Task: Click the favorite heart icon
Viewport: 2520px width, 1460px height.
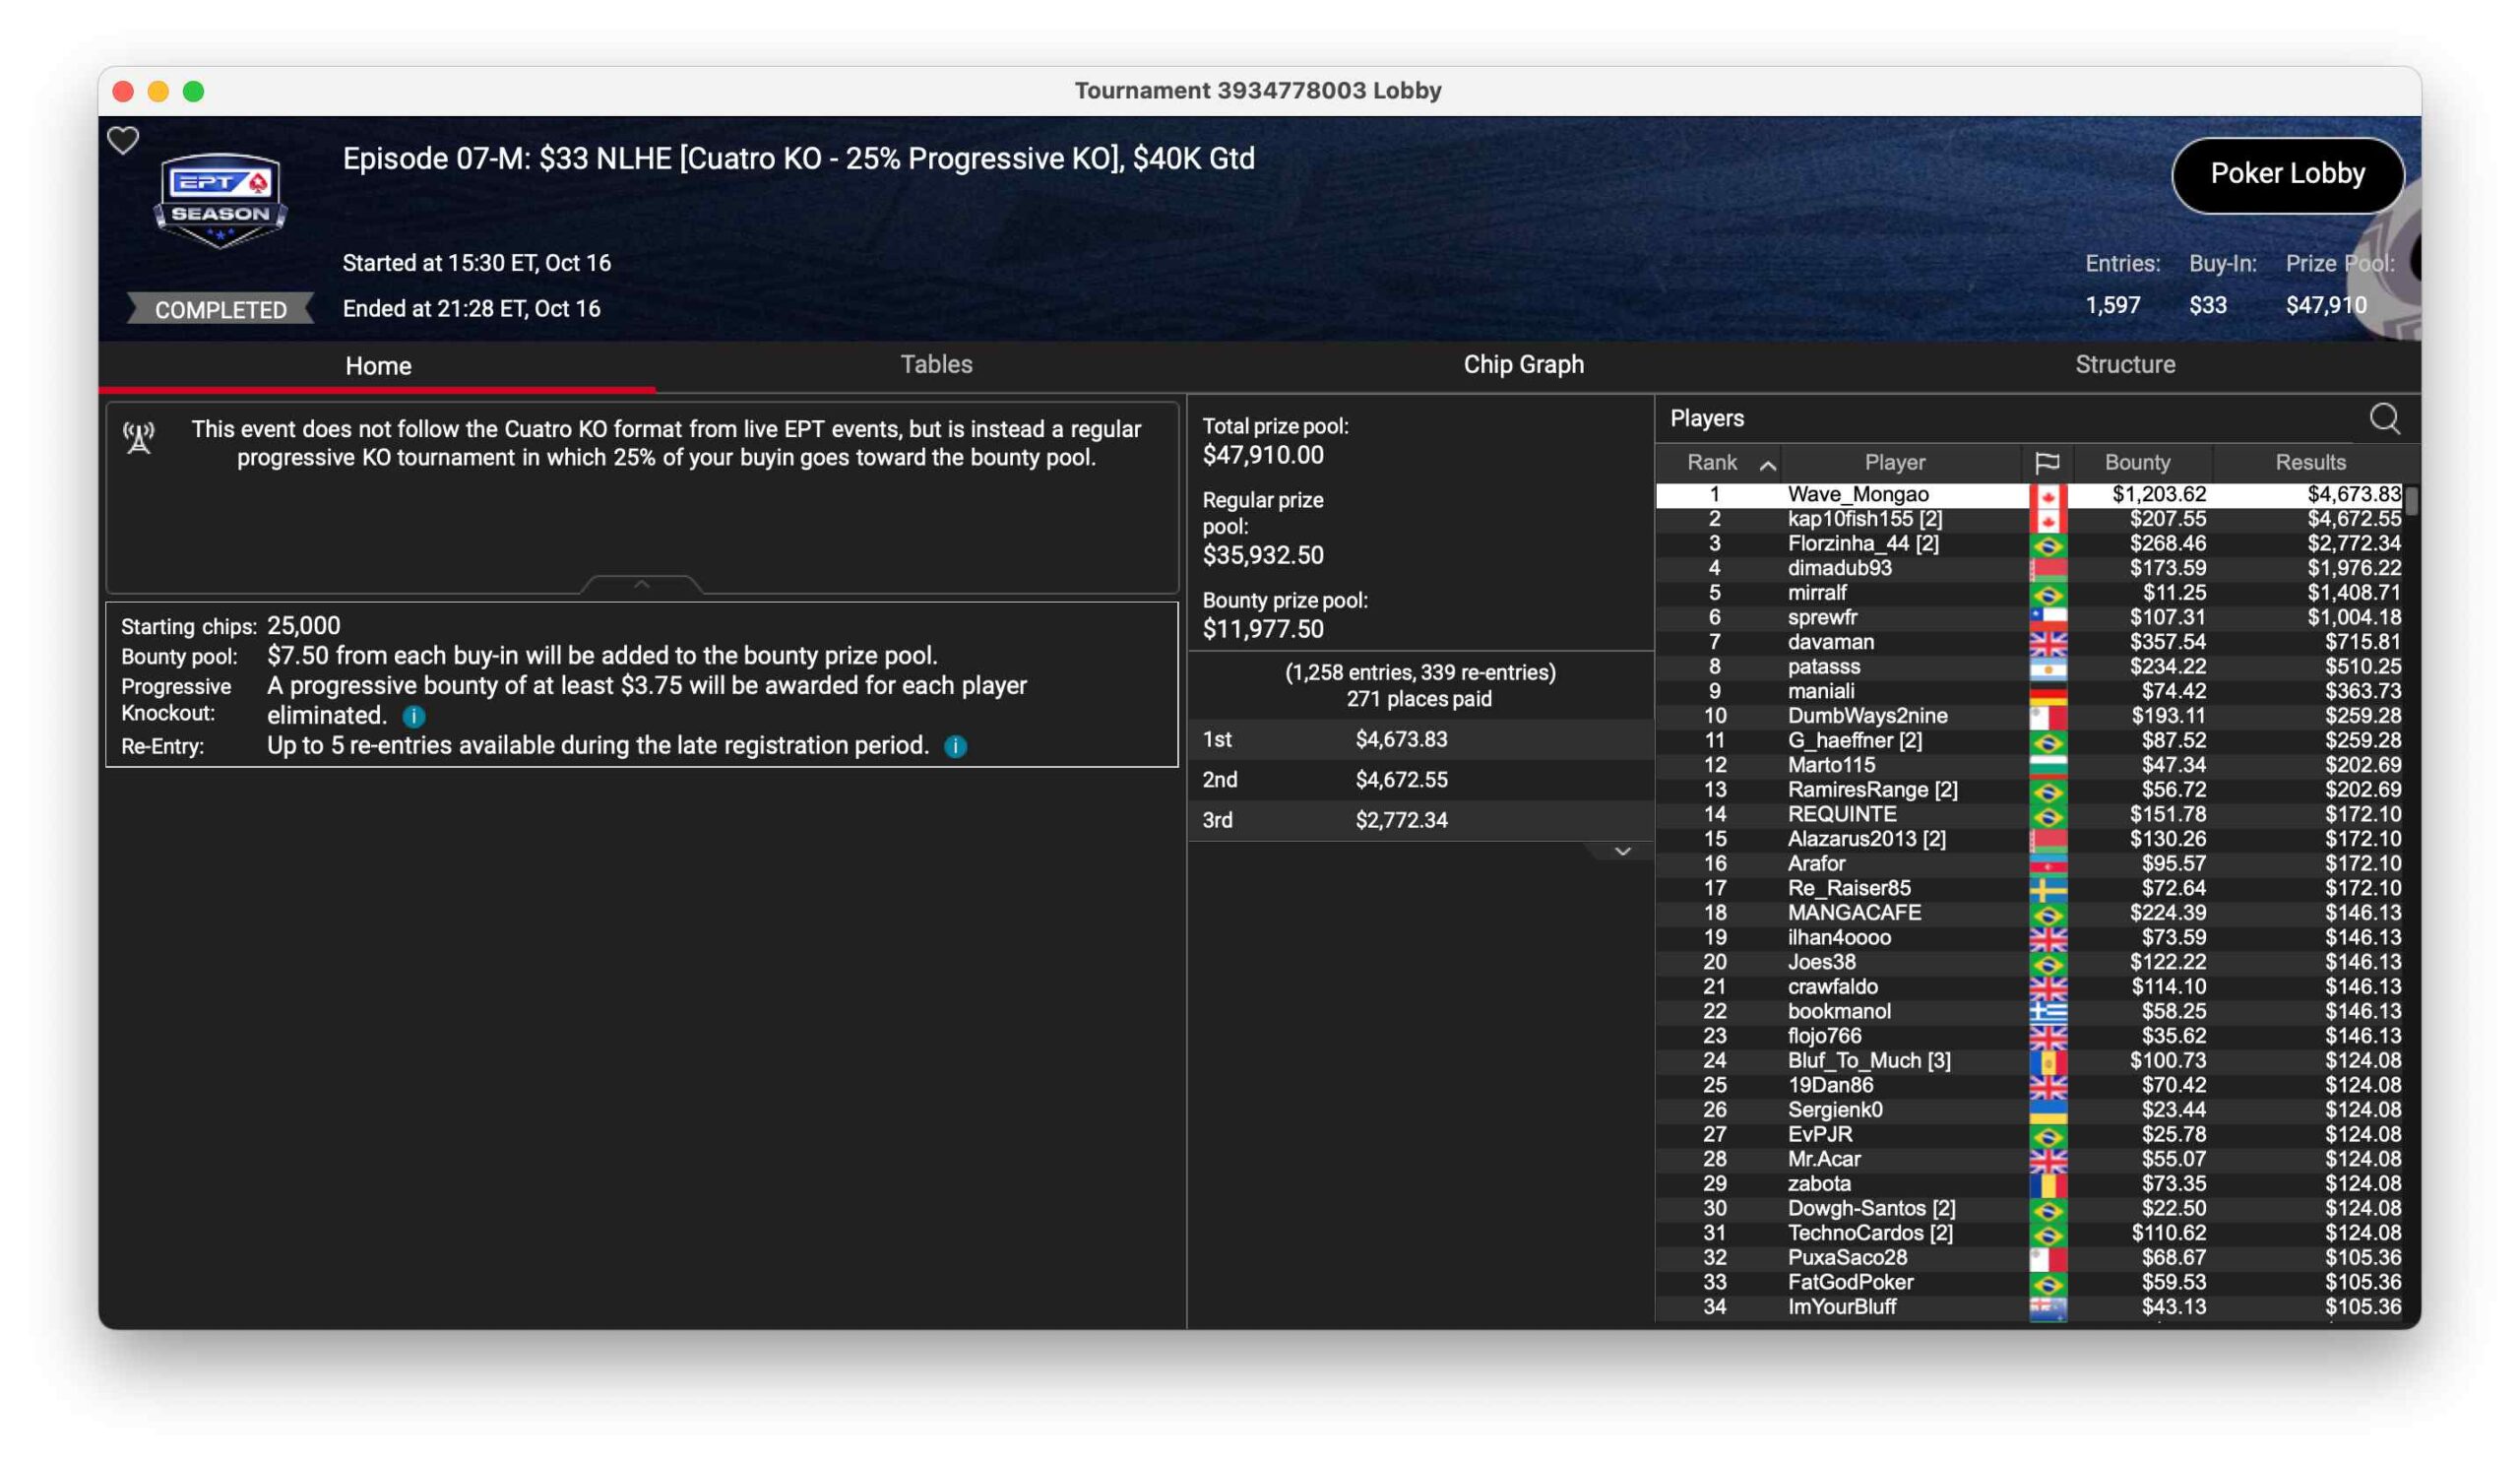Action: 123,140
